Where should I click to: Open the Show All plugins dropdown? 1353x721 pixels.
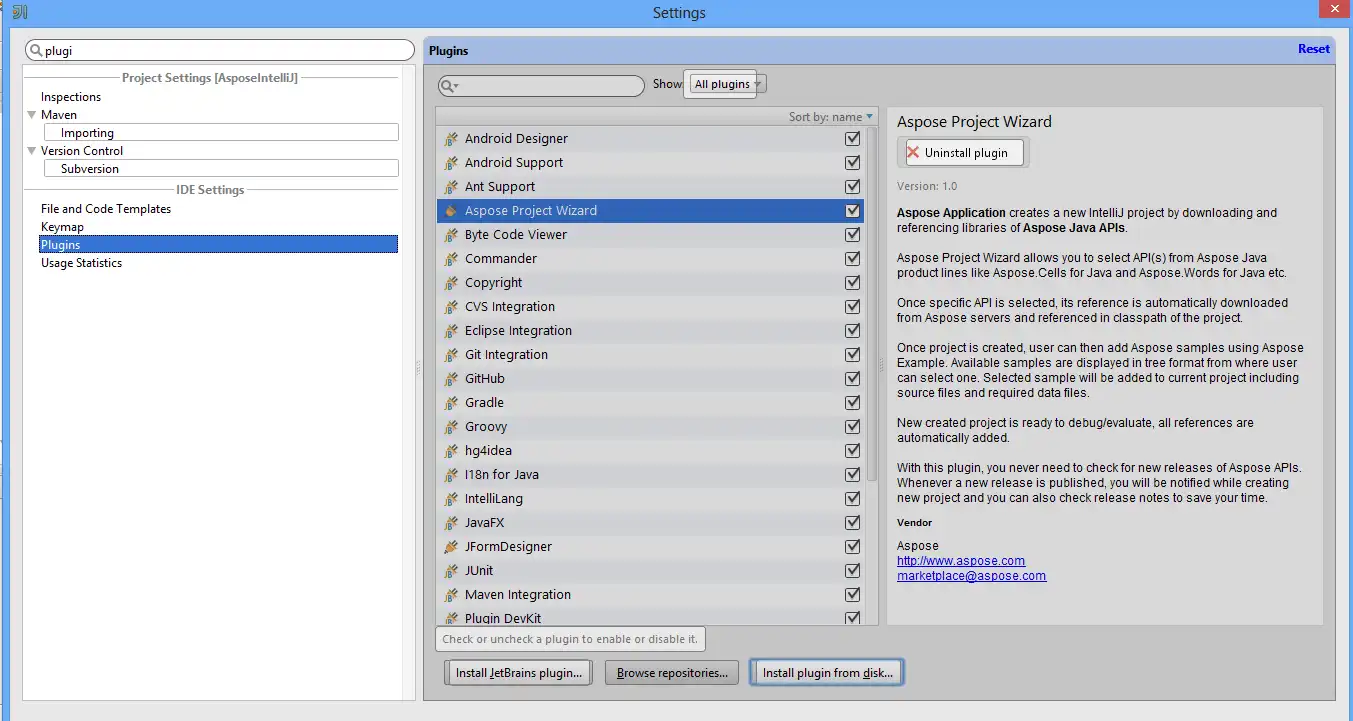tap(727, 84)
